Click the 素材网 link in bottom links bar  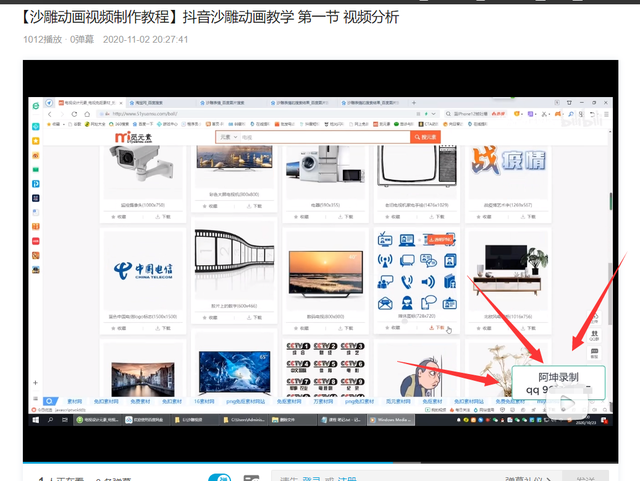pos(74,402)
